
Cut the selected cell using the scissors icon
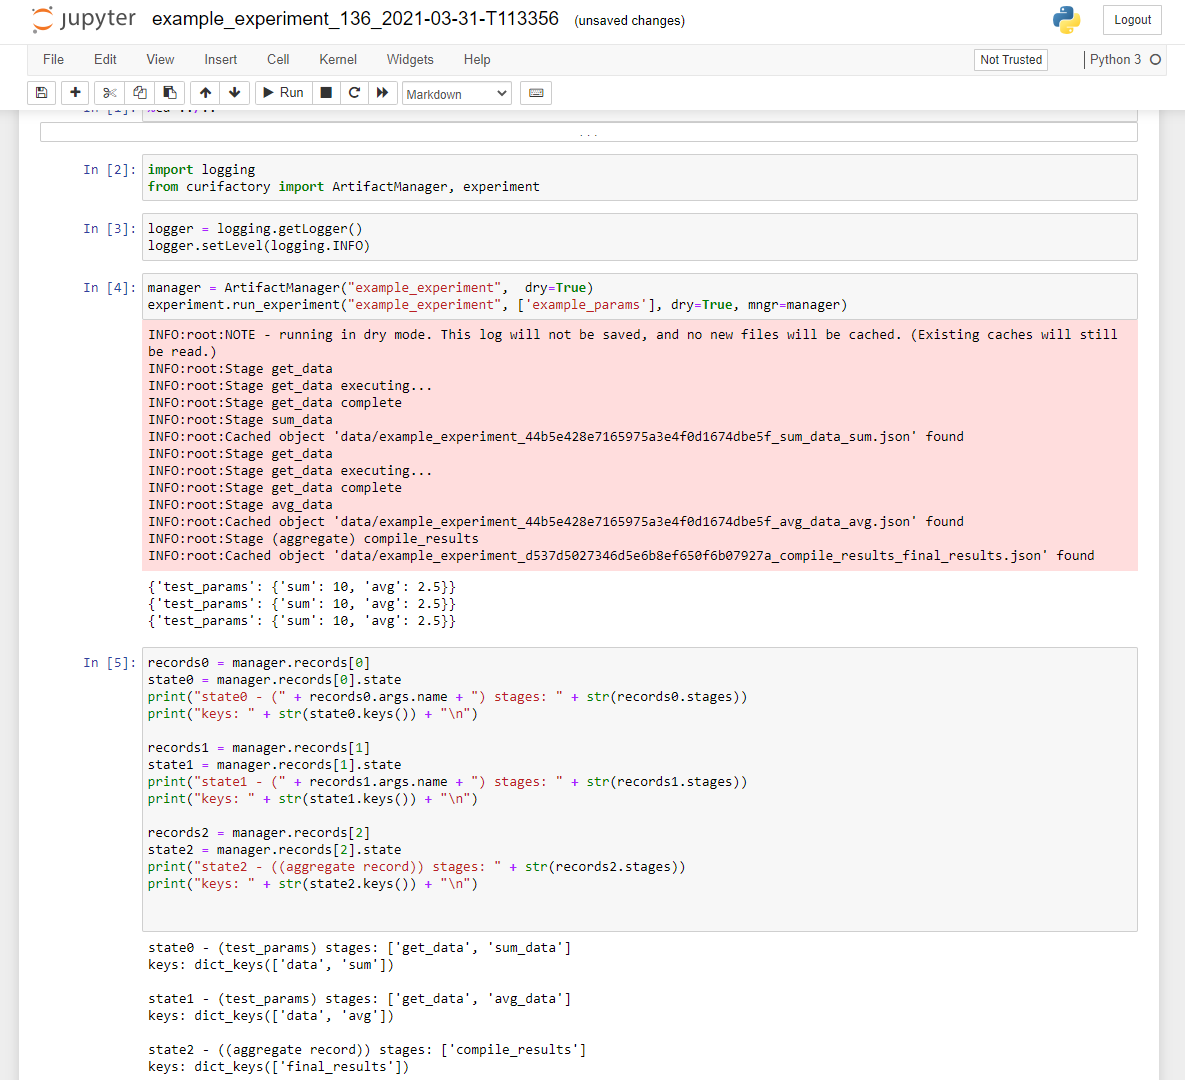[108, 92]
